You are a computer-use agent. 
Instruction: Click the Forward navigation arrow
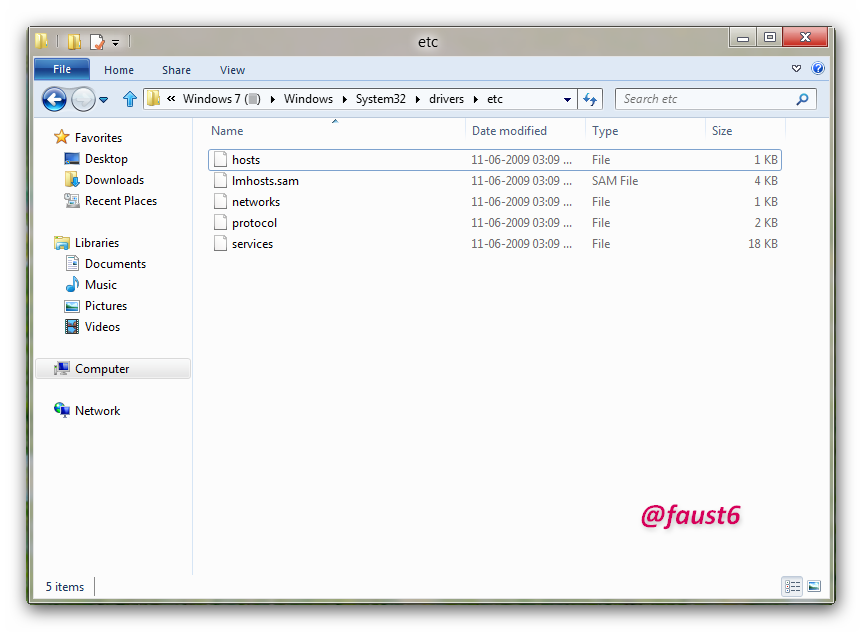(84, 100)
